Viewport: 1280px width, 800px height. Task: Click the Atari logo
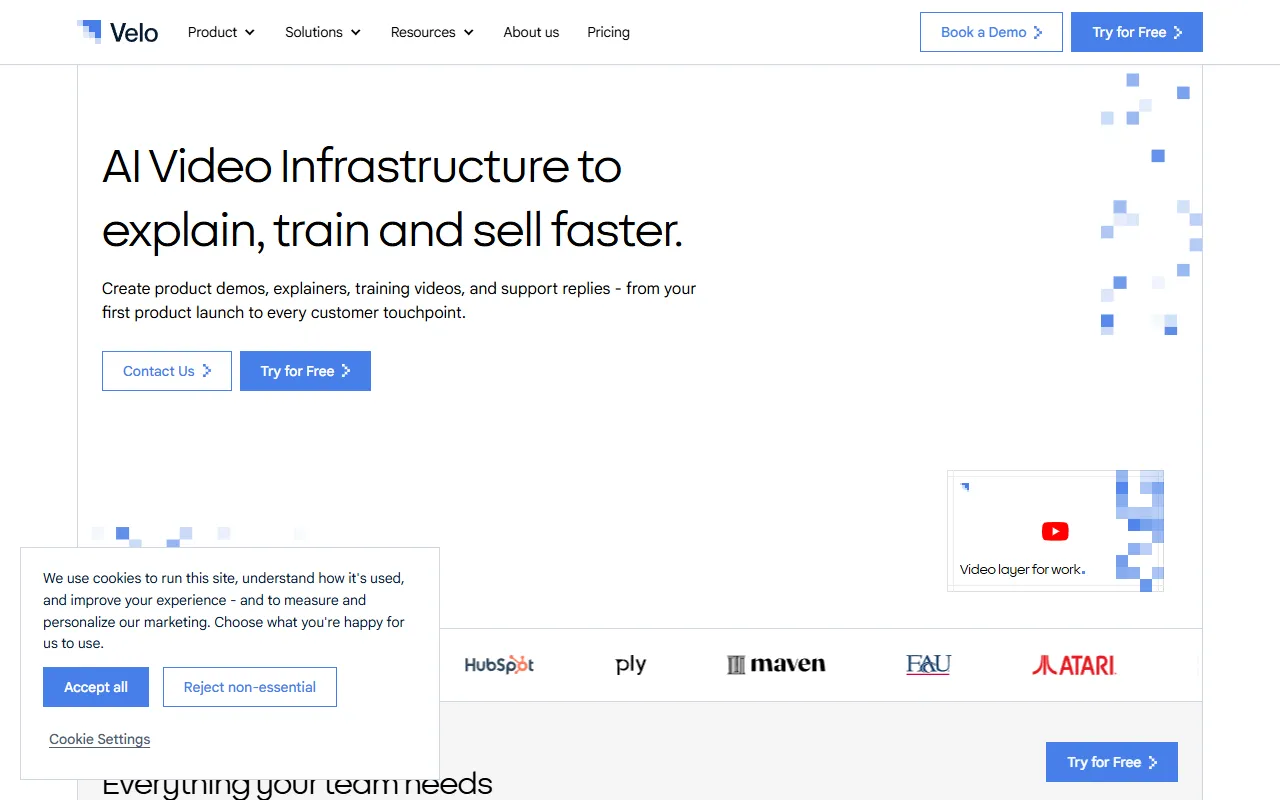(x=1074, y=664)
